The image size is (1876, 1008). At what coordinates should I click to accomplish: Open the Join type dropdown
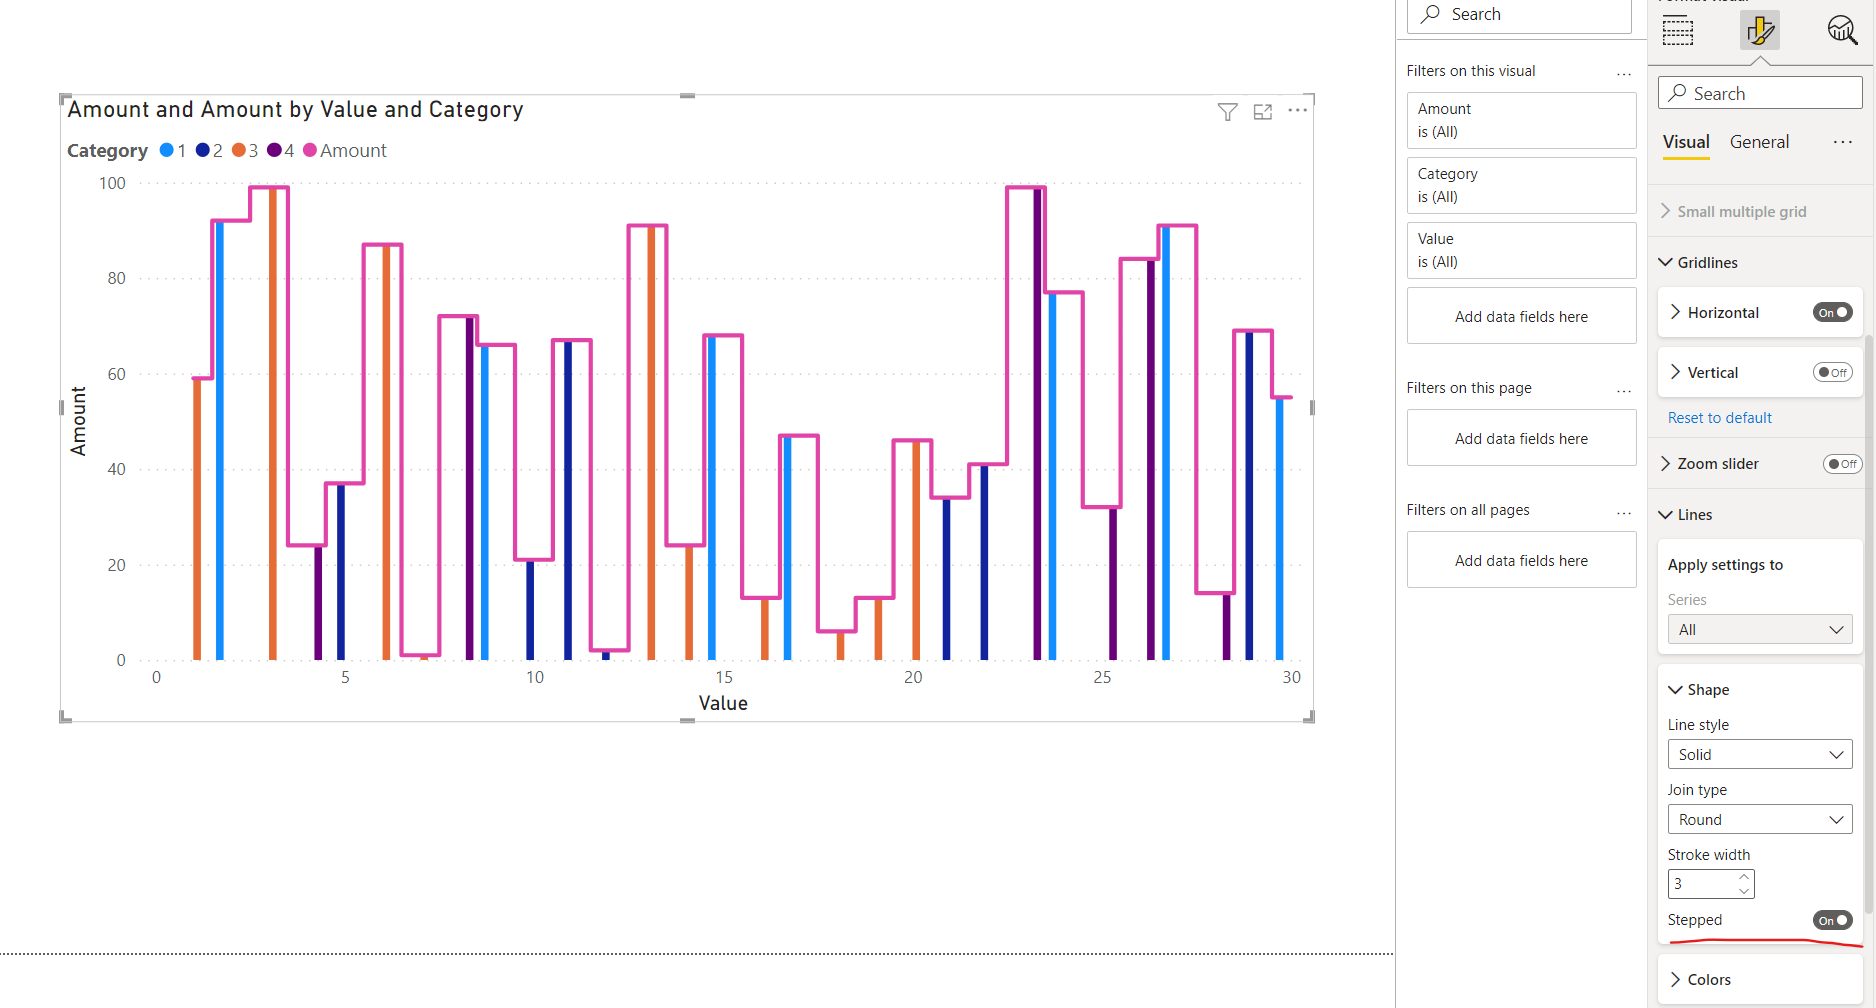pyautogui.click(x=1760, y=819)
